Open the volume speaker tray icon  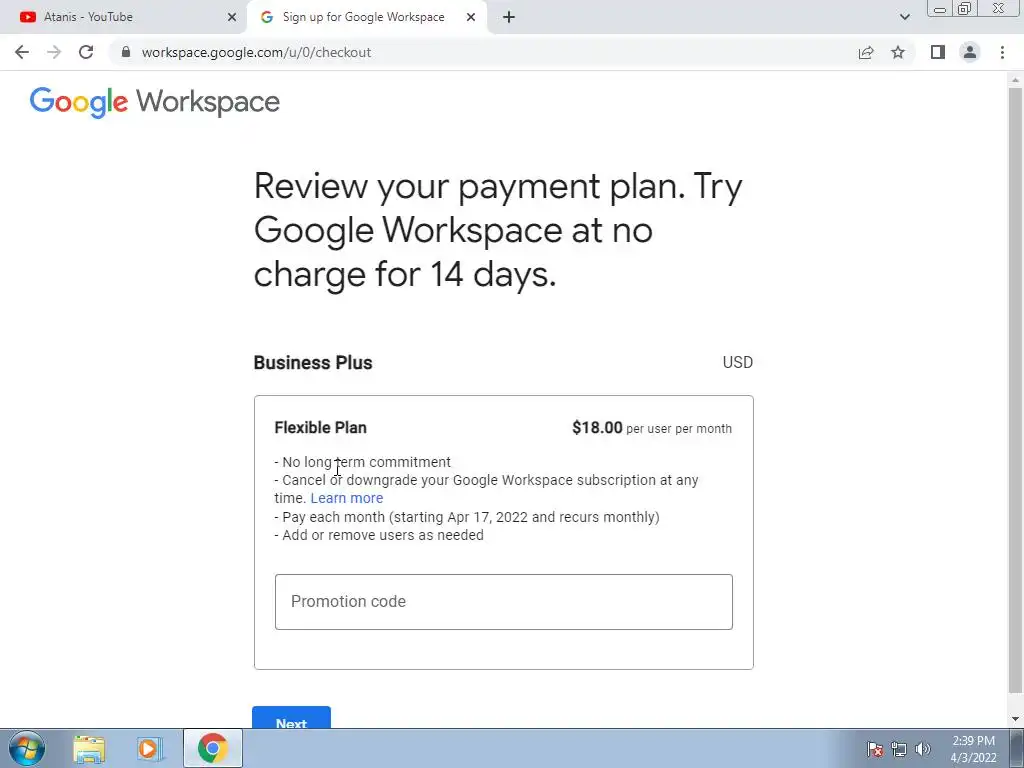click(x=922, y=748)
